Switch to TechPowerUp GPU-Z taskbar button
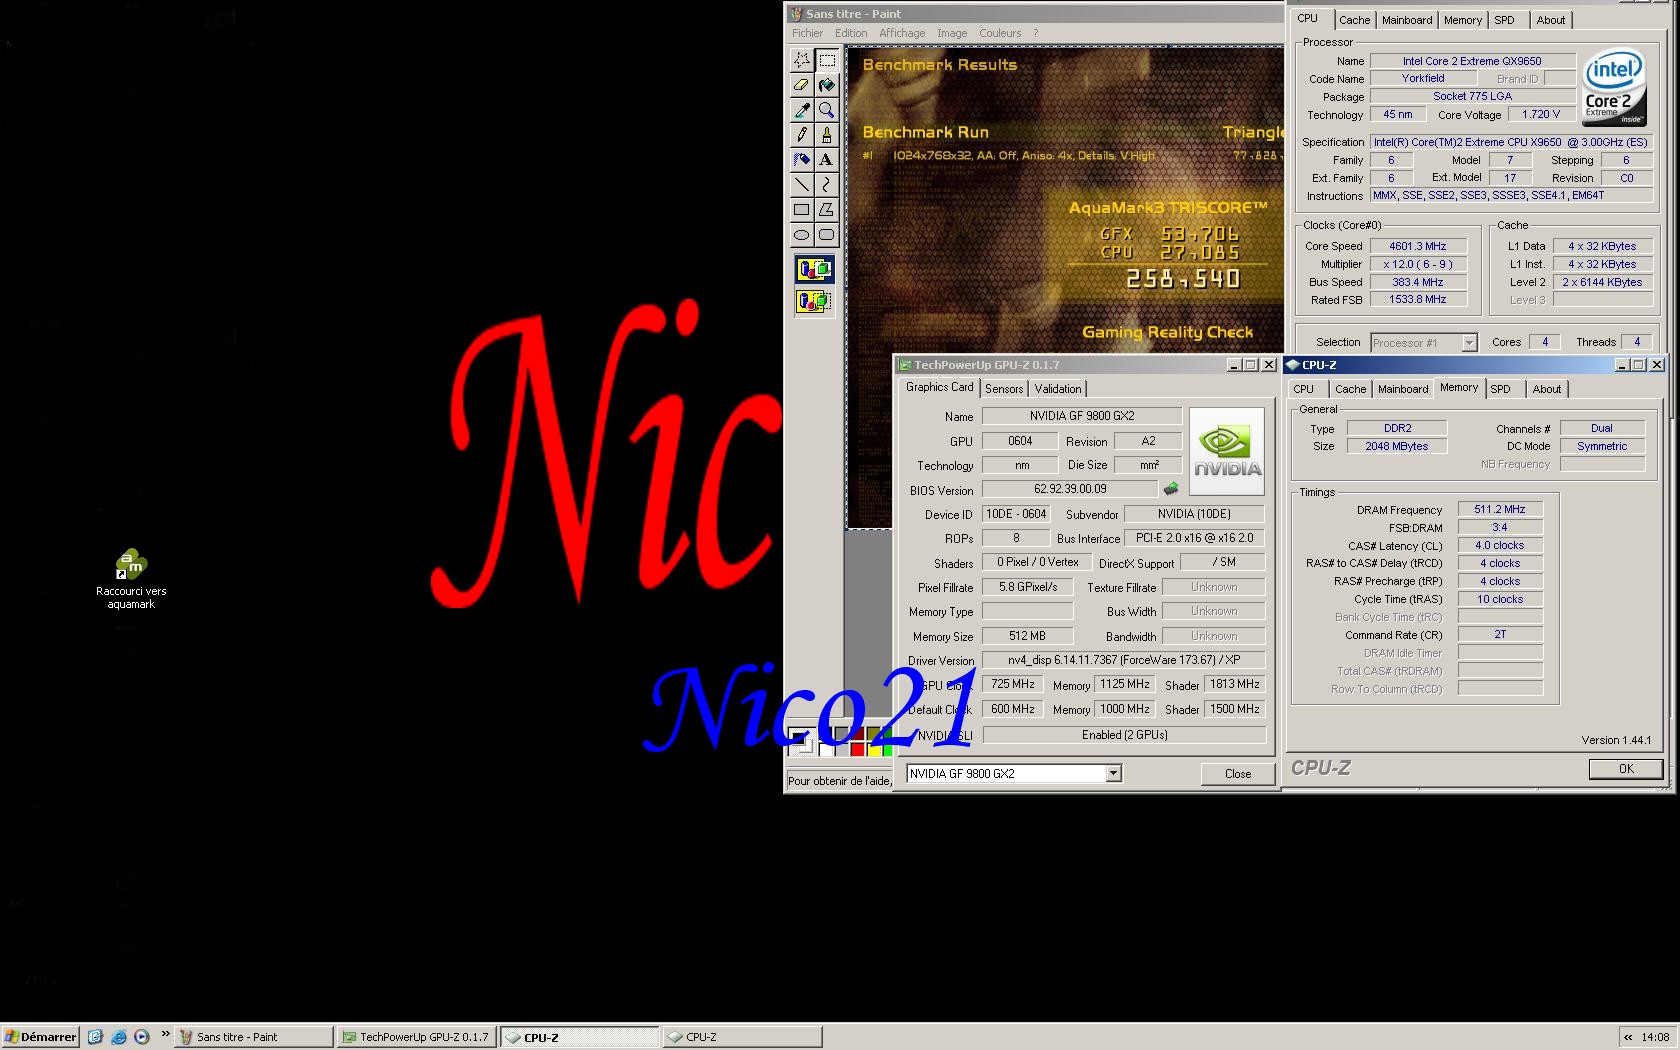1680x1050 pixels. pyautogui.click(x=416, y=1037)
